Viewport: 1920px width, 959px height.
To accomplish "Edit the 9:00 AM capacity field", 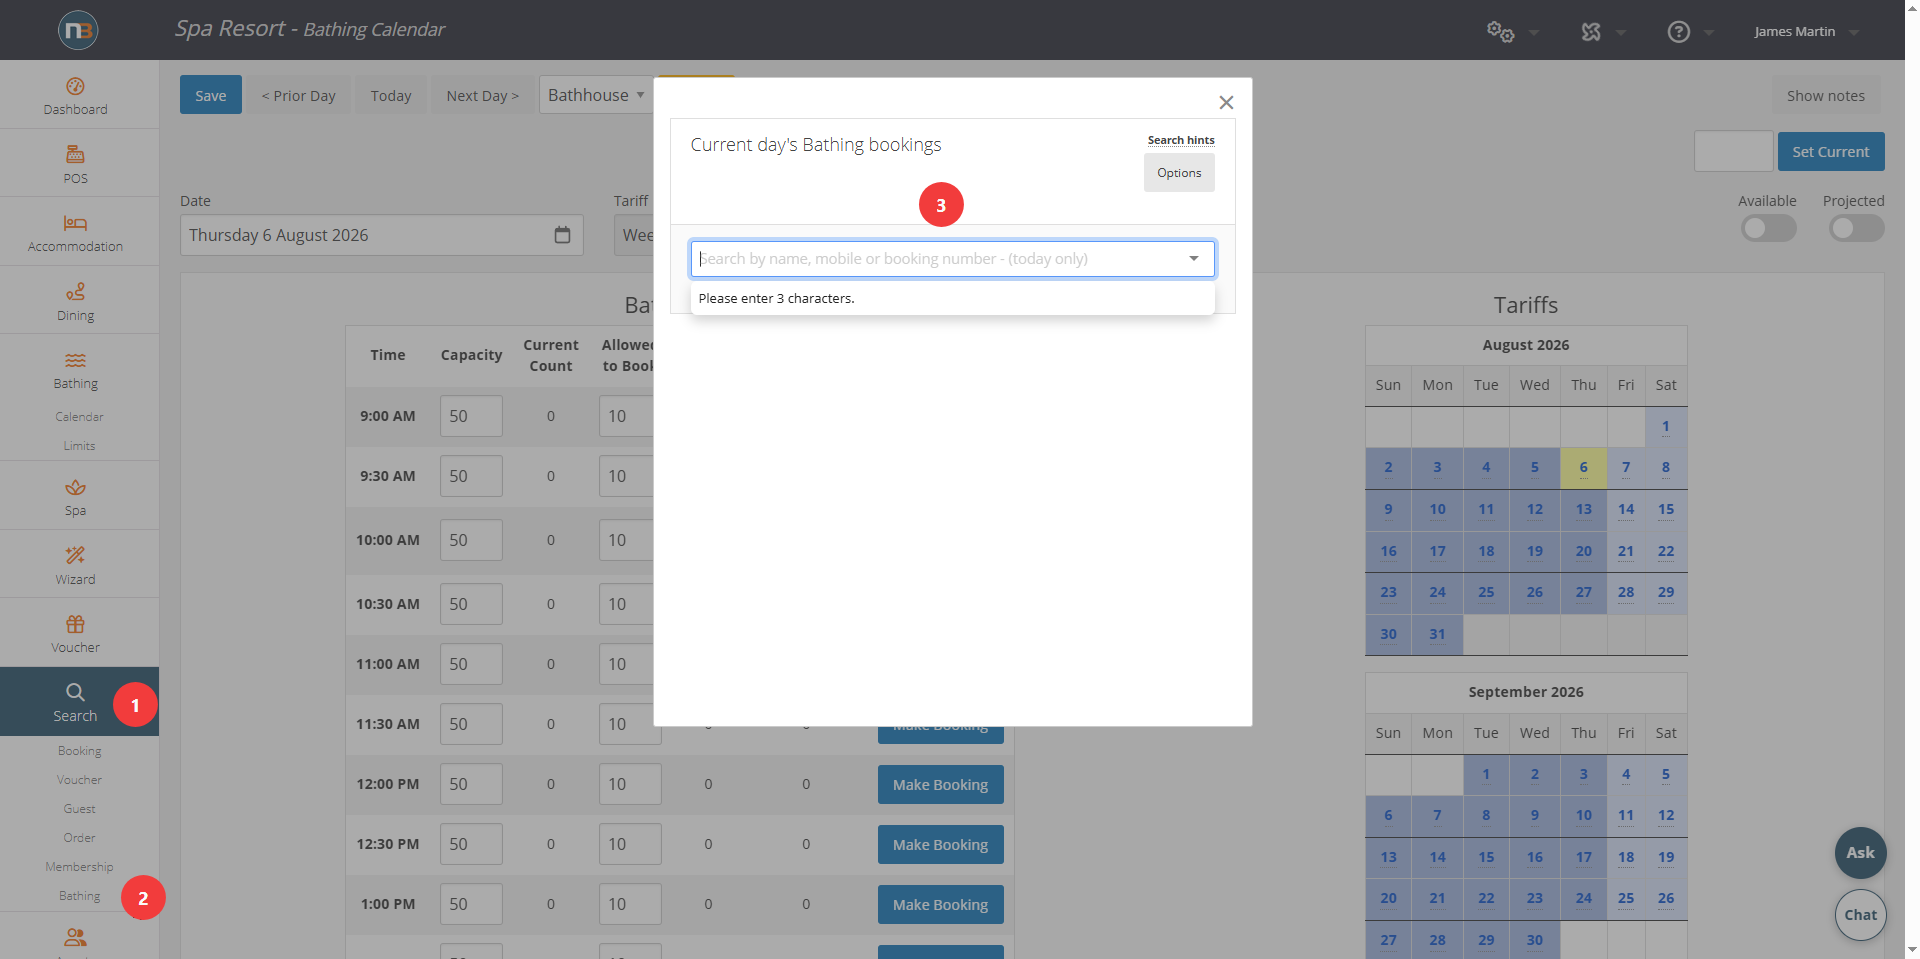I will pos(471,416).
